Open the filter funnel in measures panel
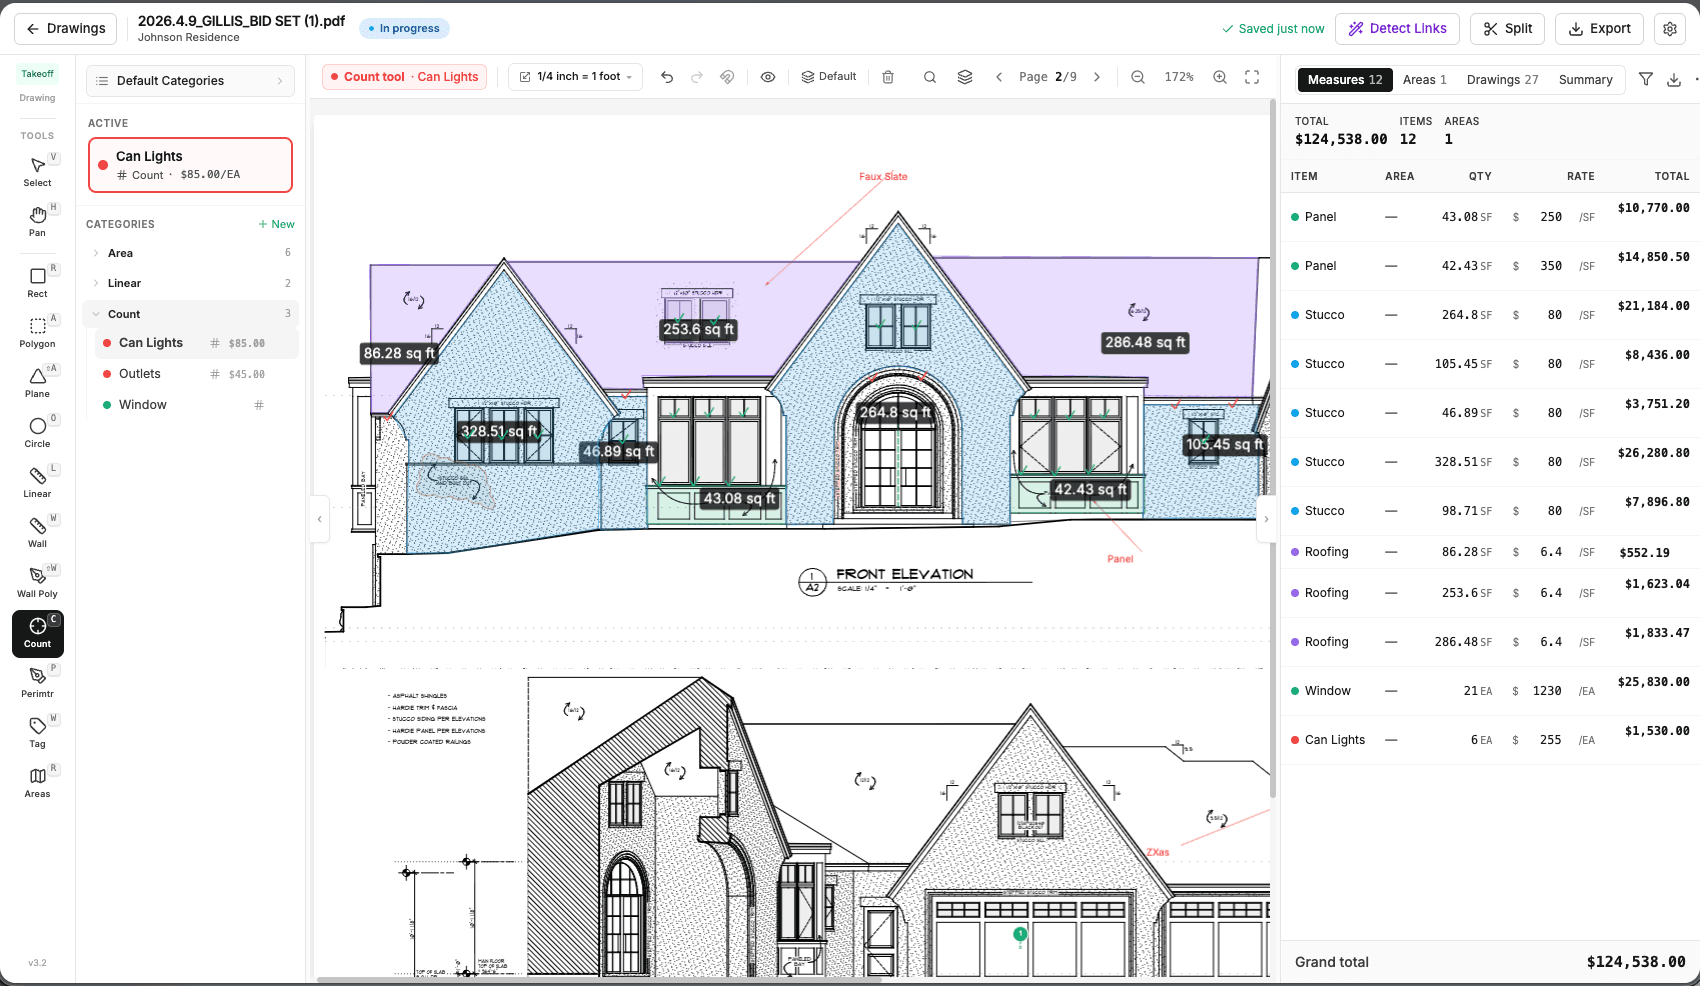 tap(1646, 79)
